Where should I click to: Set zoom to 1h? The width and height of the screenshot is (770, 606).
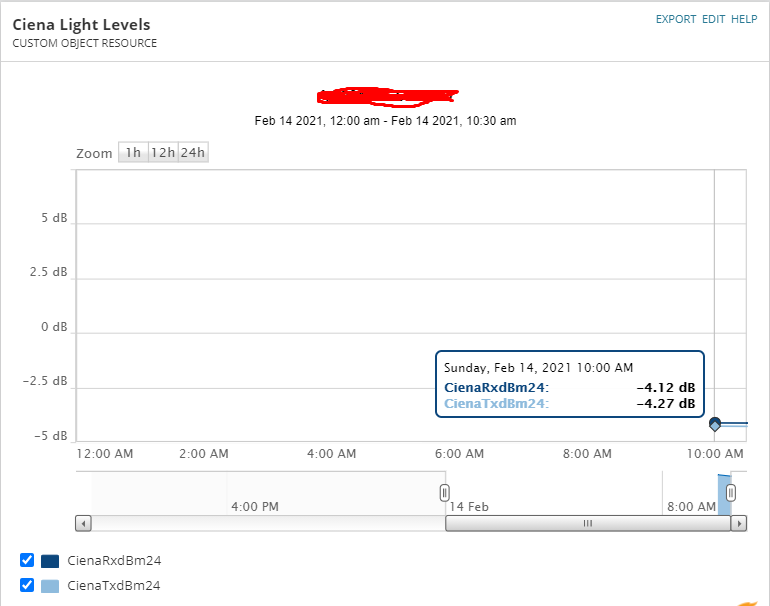pos(133,153)
